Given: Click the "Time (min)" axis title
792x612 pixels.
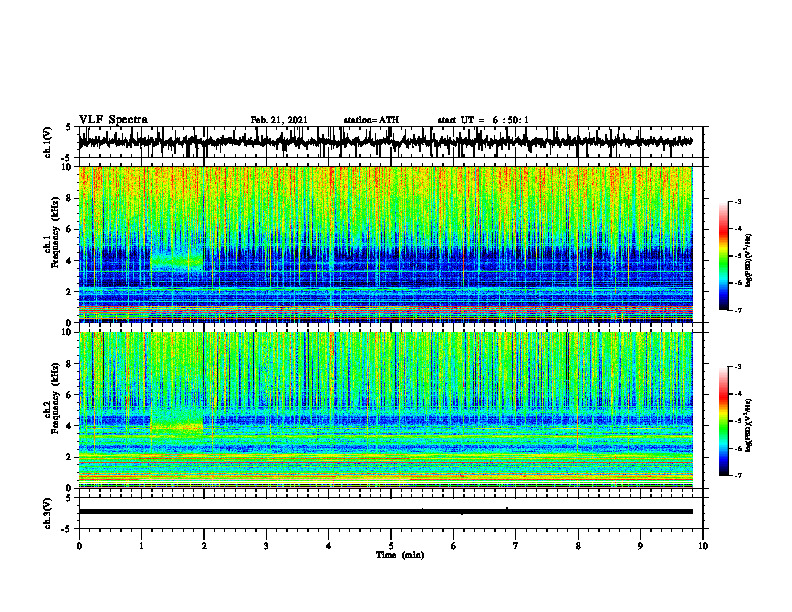Looking at the screenshot, I should point(400,555).
